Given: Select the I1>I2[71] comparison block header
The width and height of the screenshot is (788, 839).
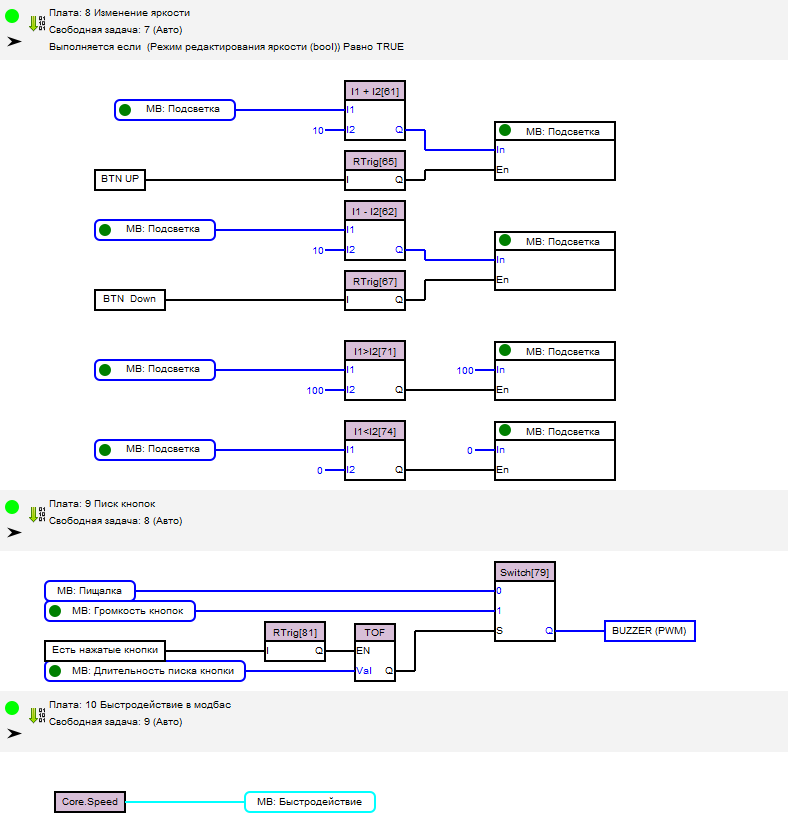Looking at the screenshot, I should [x=375, y=352].
